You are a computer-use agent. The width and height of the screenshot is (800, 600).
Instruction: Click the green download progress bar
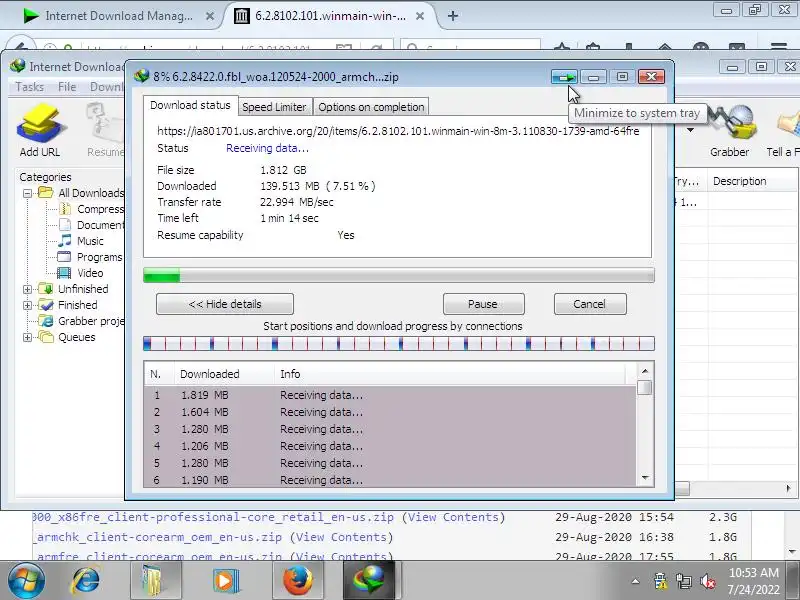point(398,275)
